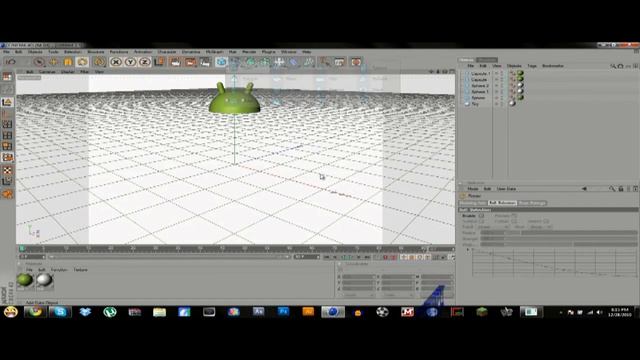Image resolution: width=640 pixels, height=360 pixels.
Task: Toggle the Z axis lock
Action: click(x=144, y=62)
